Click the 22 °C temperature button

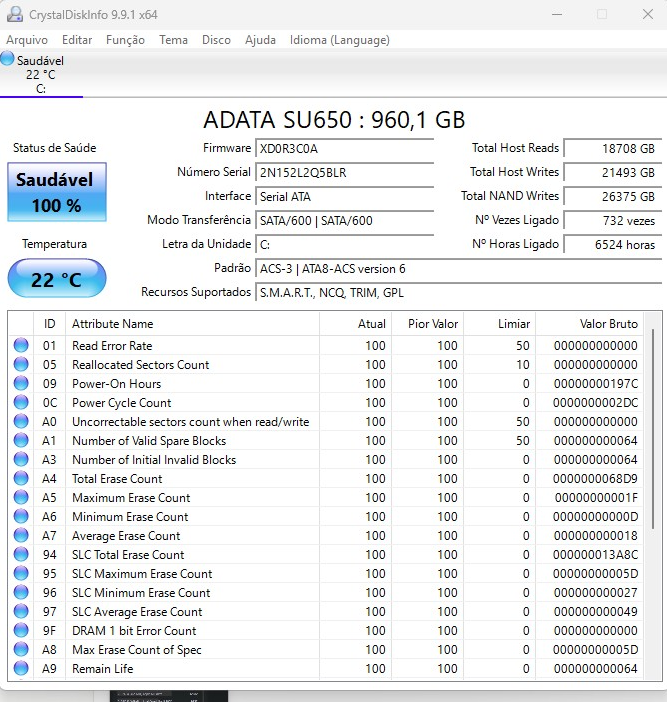[x=57, y=278]
